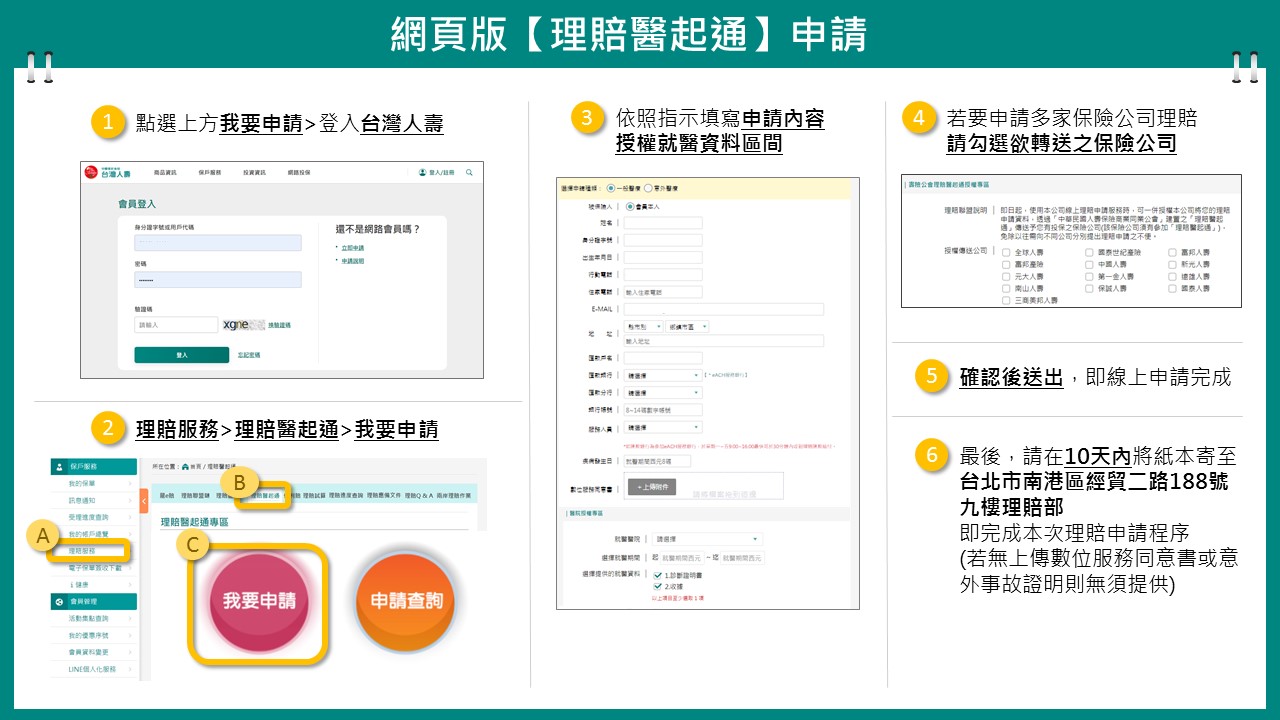
Task: Check 國泰世紀產險 company checkbox
Action: click(x=1089, y=252)
